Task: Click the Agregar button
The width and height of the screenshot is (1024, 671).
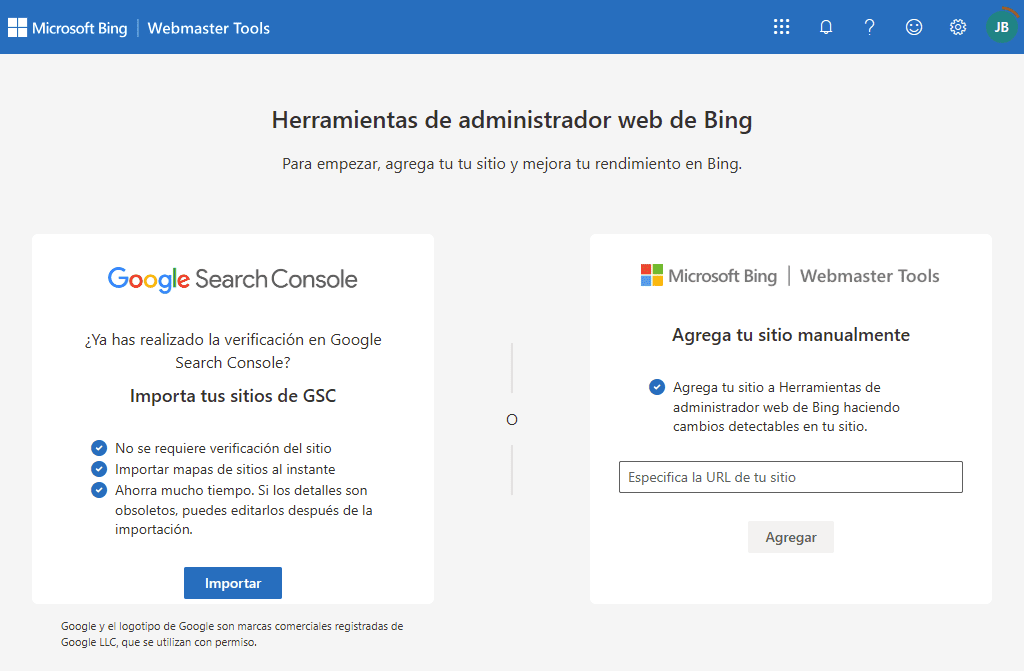Action: click(791, 537)
